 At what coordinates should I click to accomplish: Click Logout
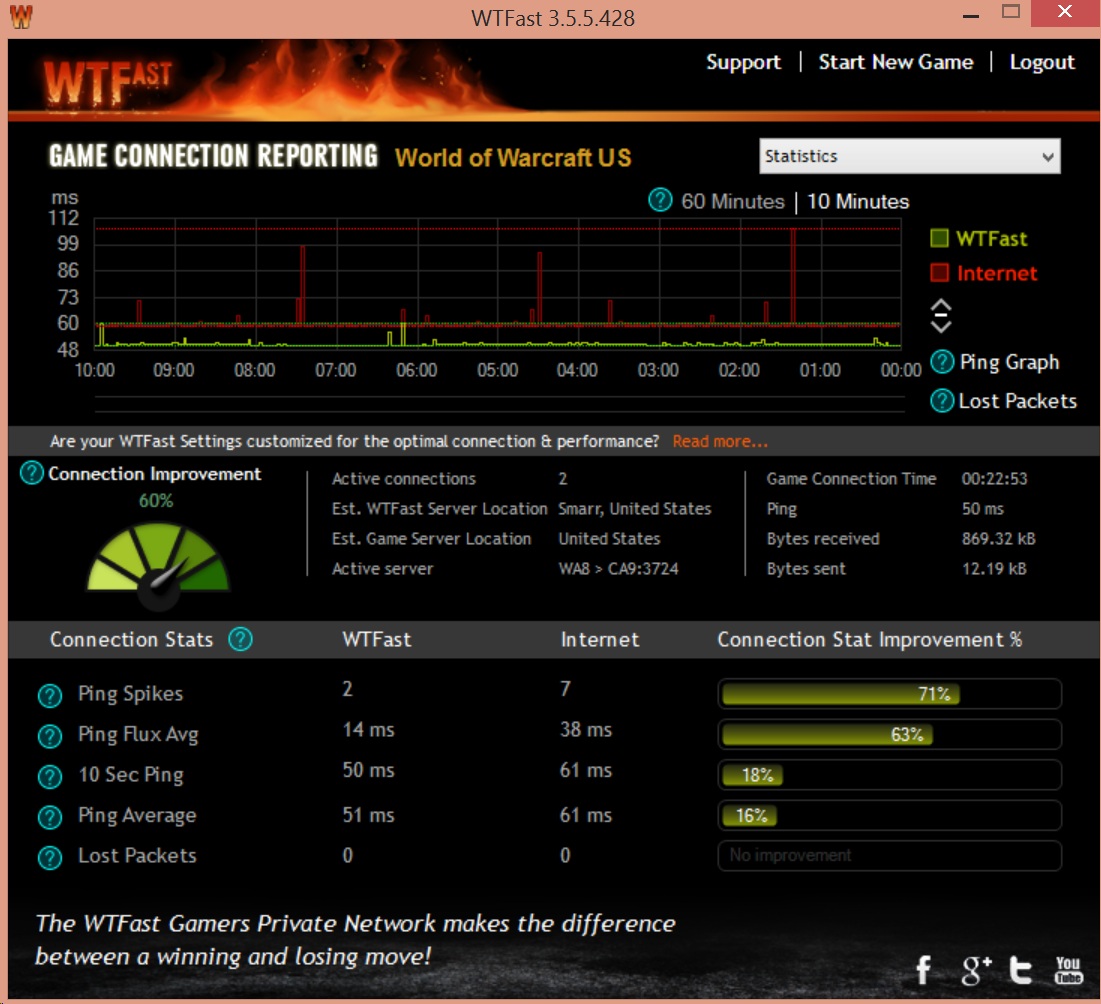coord(1042,62)
